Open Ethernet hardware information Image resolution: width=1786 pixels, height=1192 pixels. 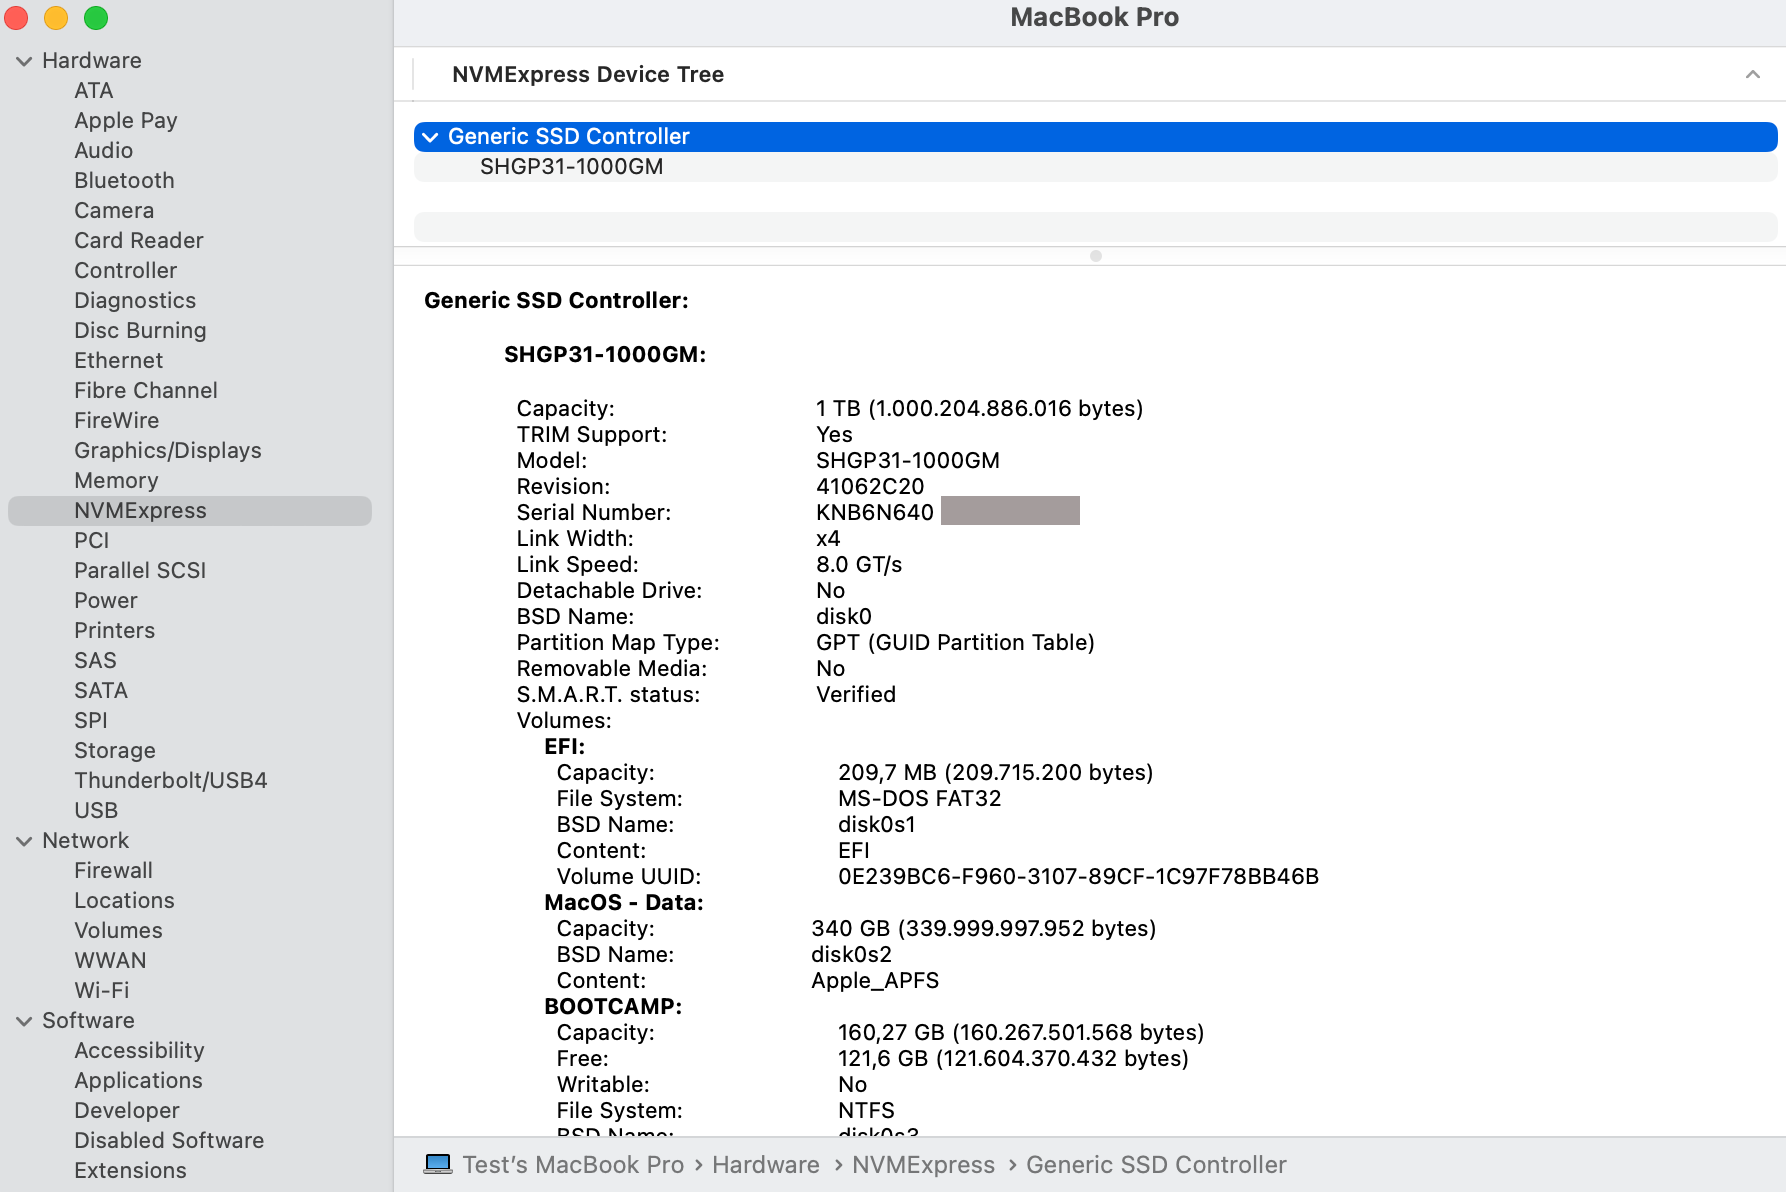(118, 361)
